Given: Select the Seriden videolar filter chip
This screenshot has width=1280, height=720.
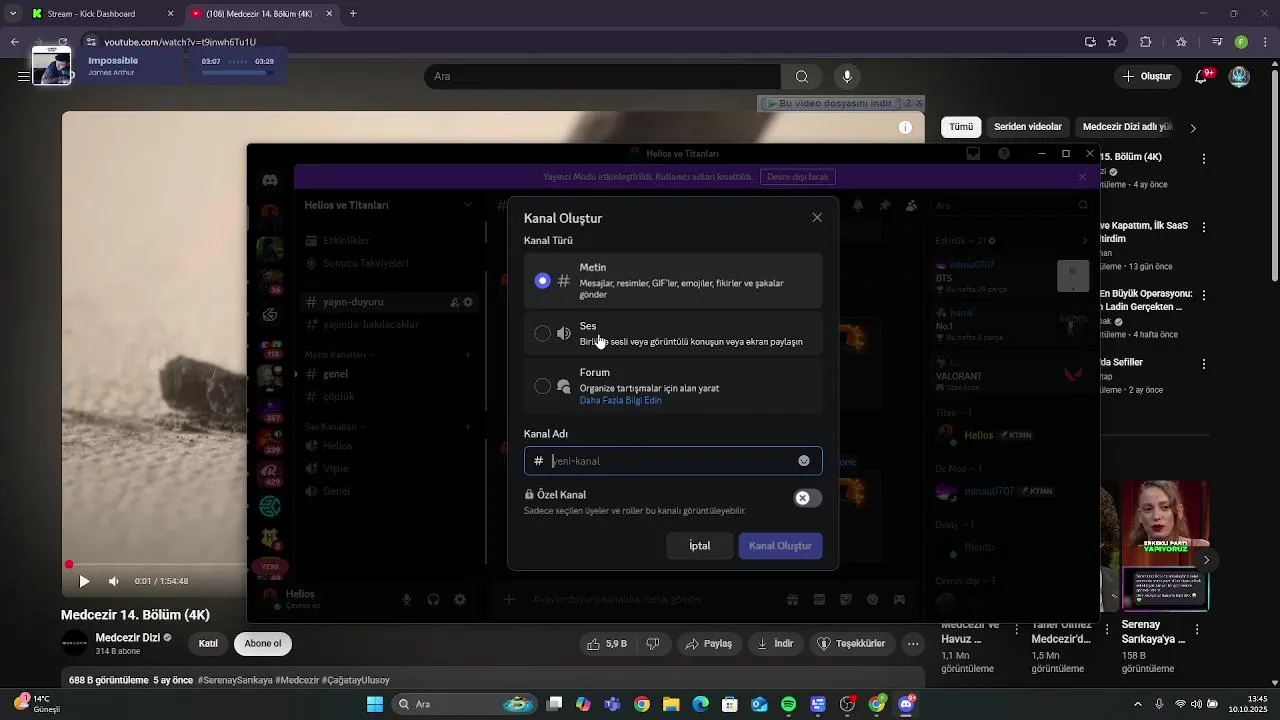Looking at the screenshot, I should click(1028, 127).
